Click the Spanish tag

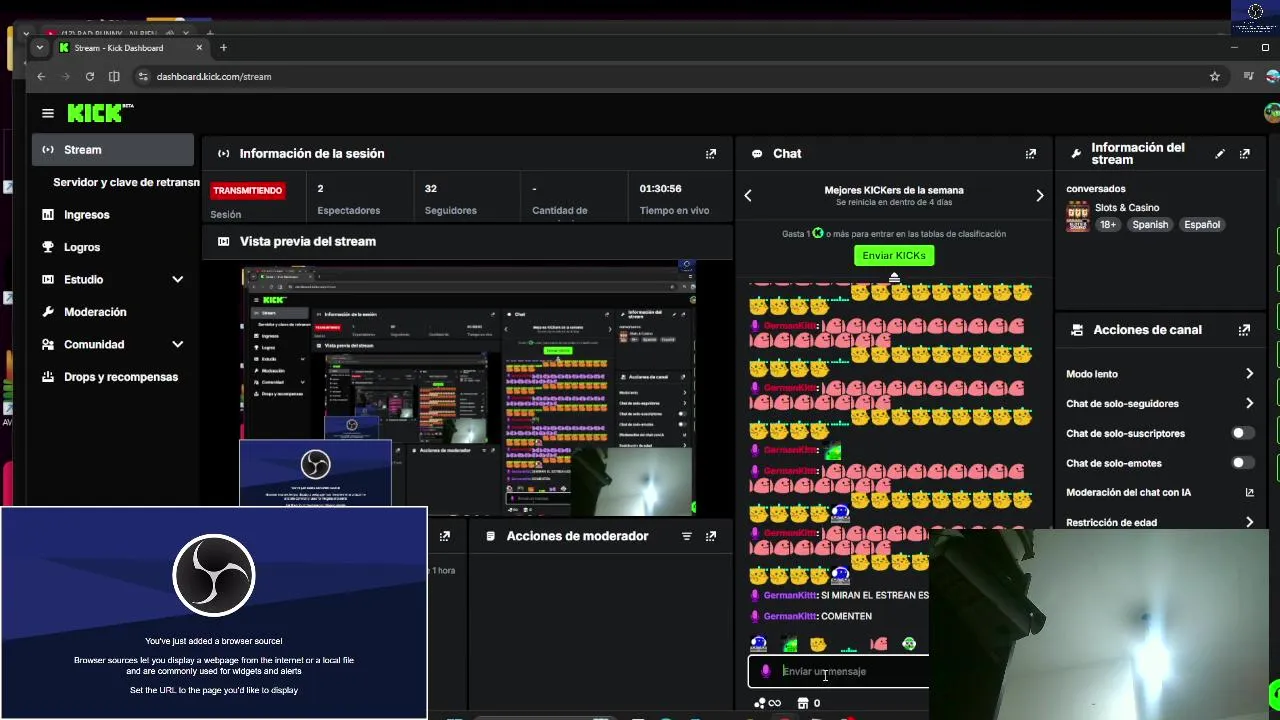tap(1150, 225)
